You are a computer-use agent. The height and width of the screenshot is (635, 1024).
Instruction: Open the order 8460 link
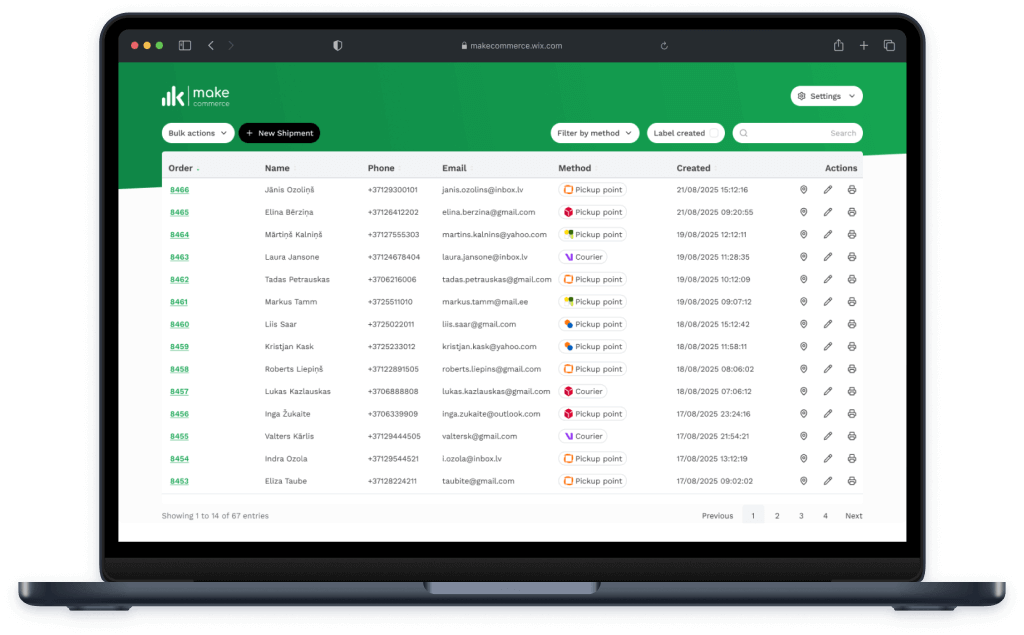point(179,324)
